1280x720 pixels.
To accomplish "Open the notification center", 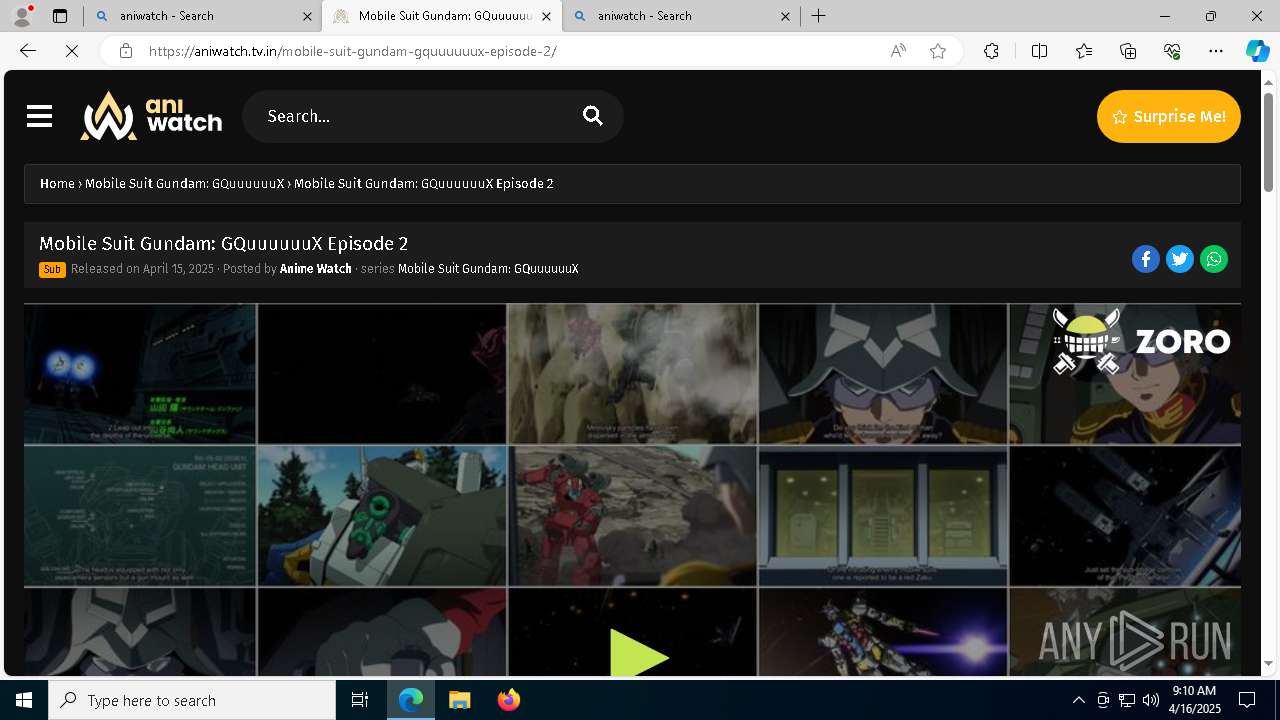I will coord(1247,700).
